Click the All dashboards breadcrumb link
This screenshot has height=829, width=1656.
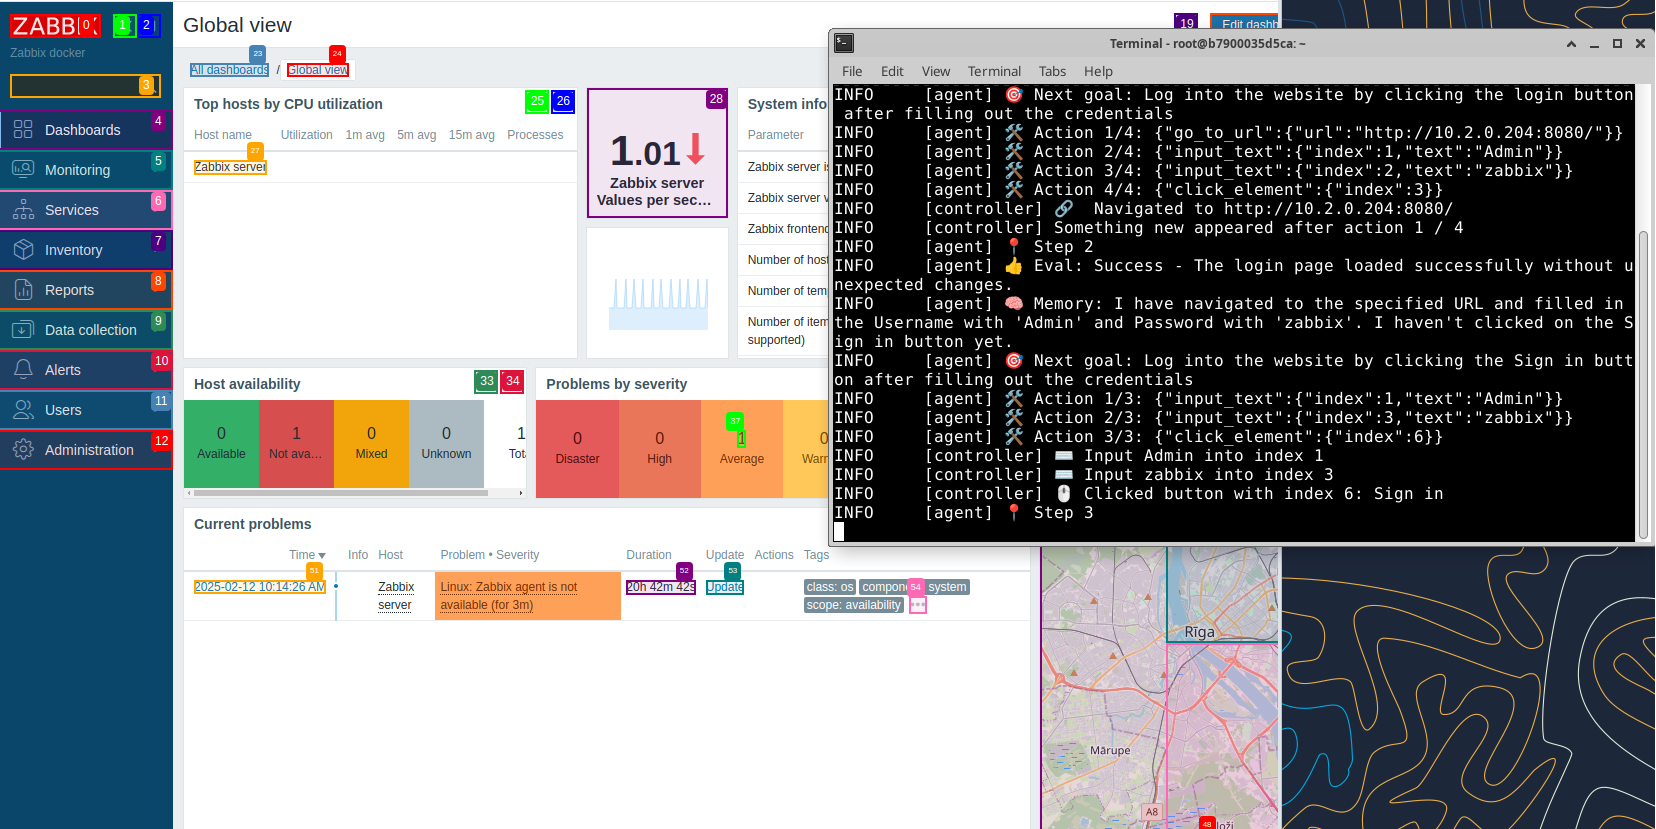pos(229,70)
